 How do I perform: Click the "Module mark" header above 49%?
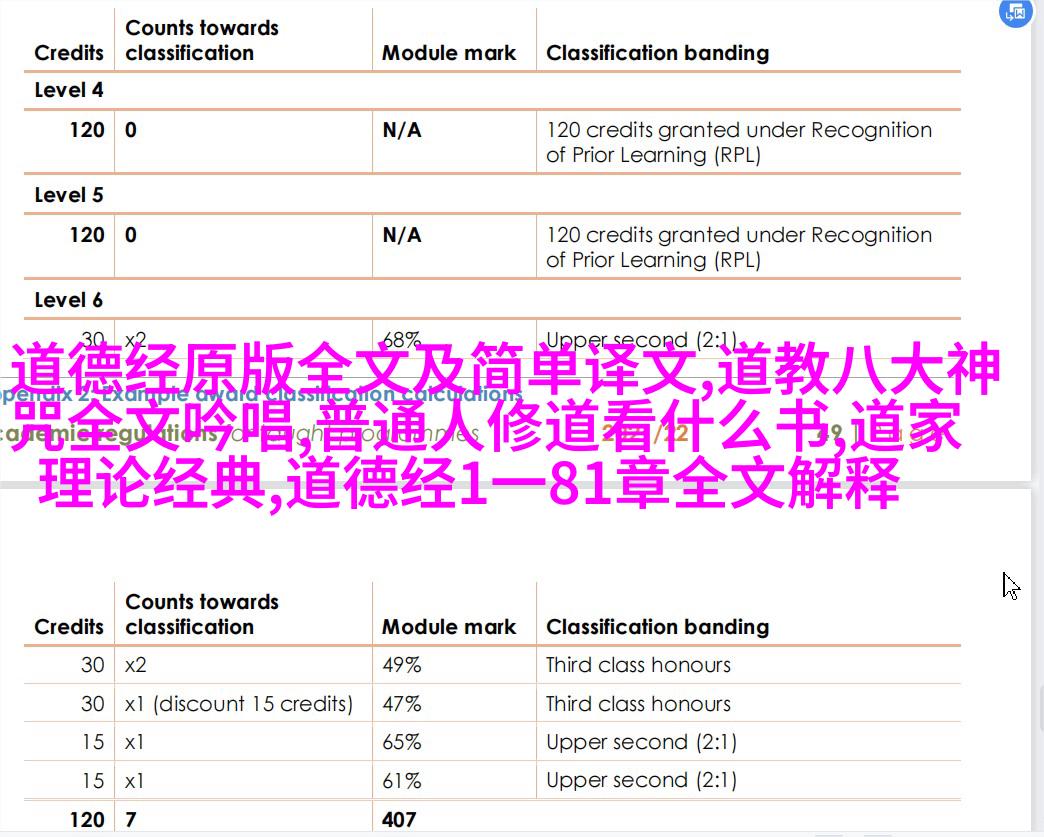(x=449, y=627)
